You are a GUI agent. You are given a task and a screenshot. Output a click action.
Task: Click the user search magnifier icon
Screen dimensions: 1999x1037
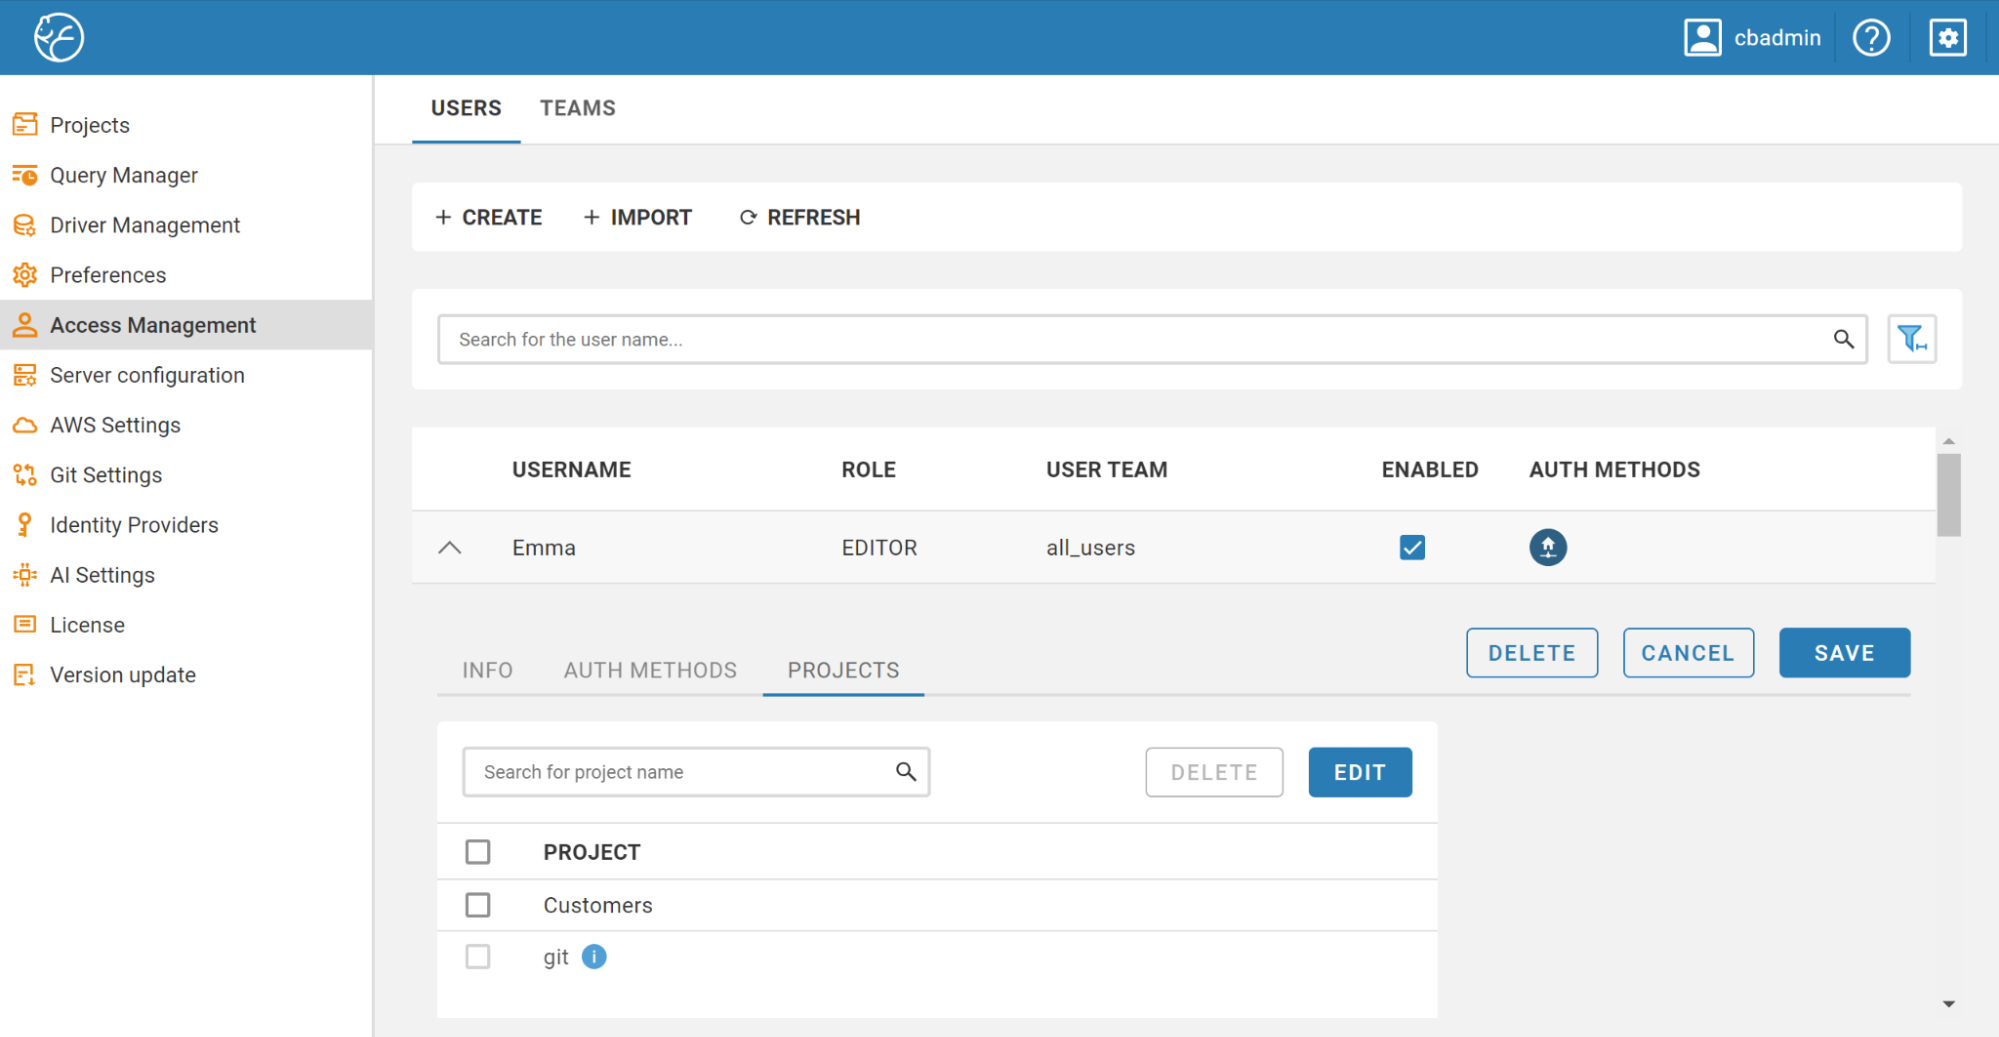pyautogui.click(x=1843, y=339)
